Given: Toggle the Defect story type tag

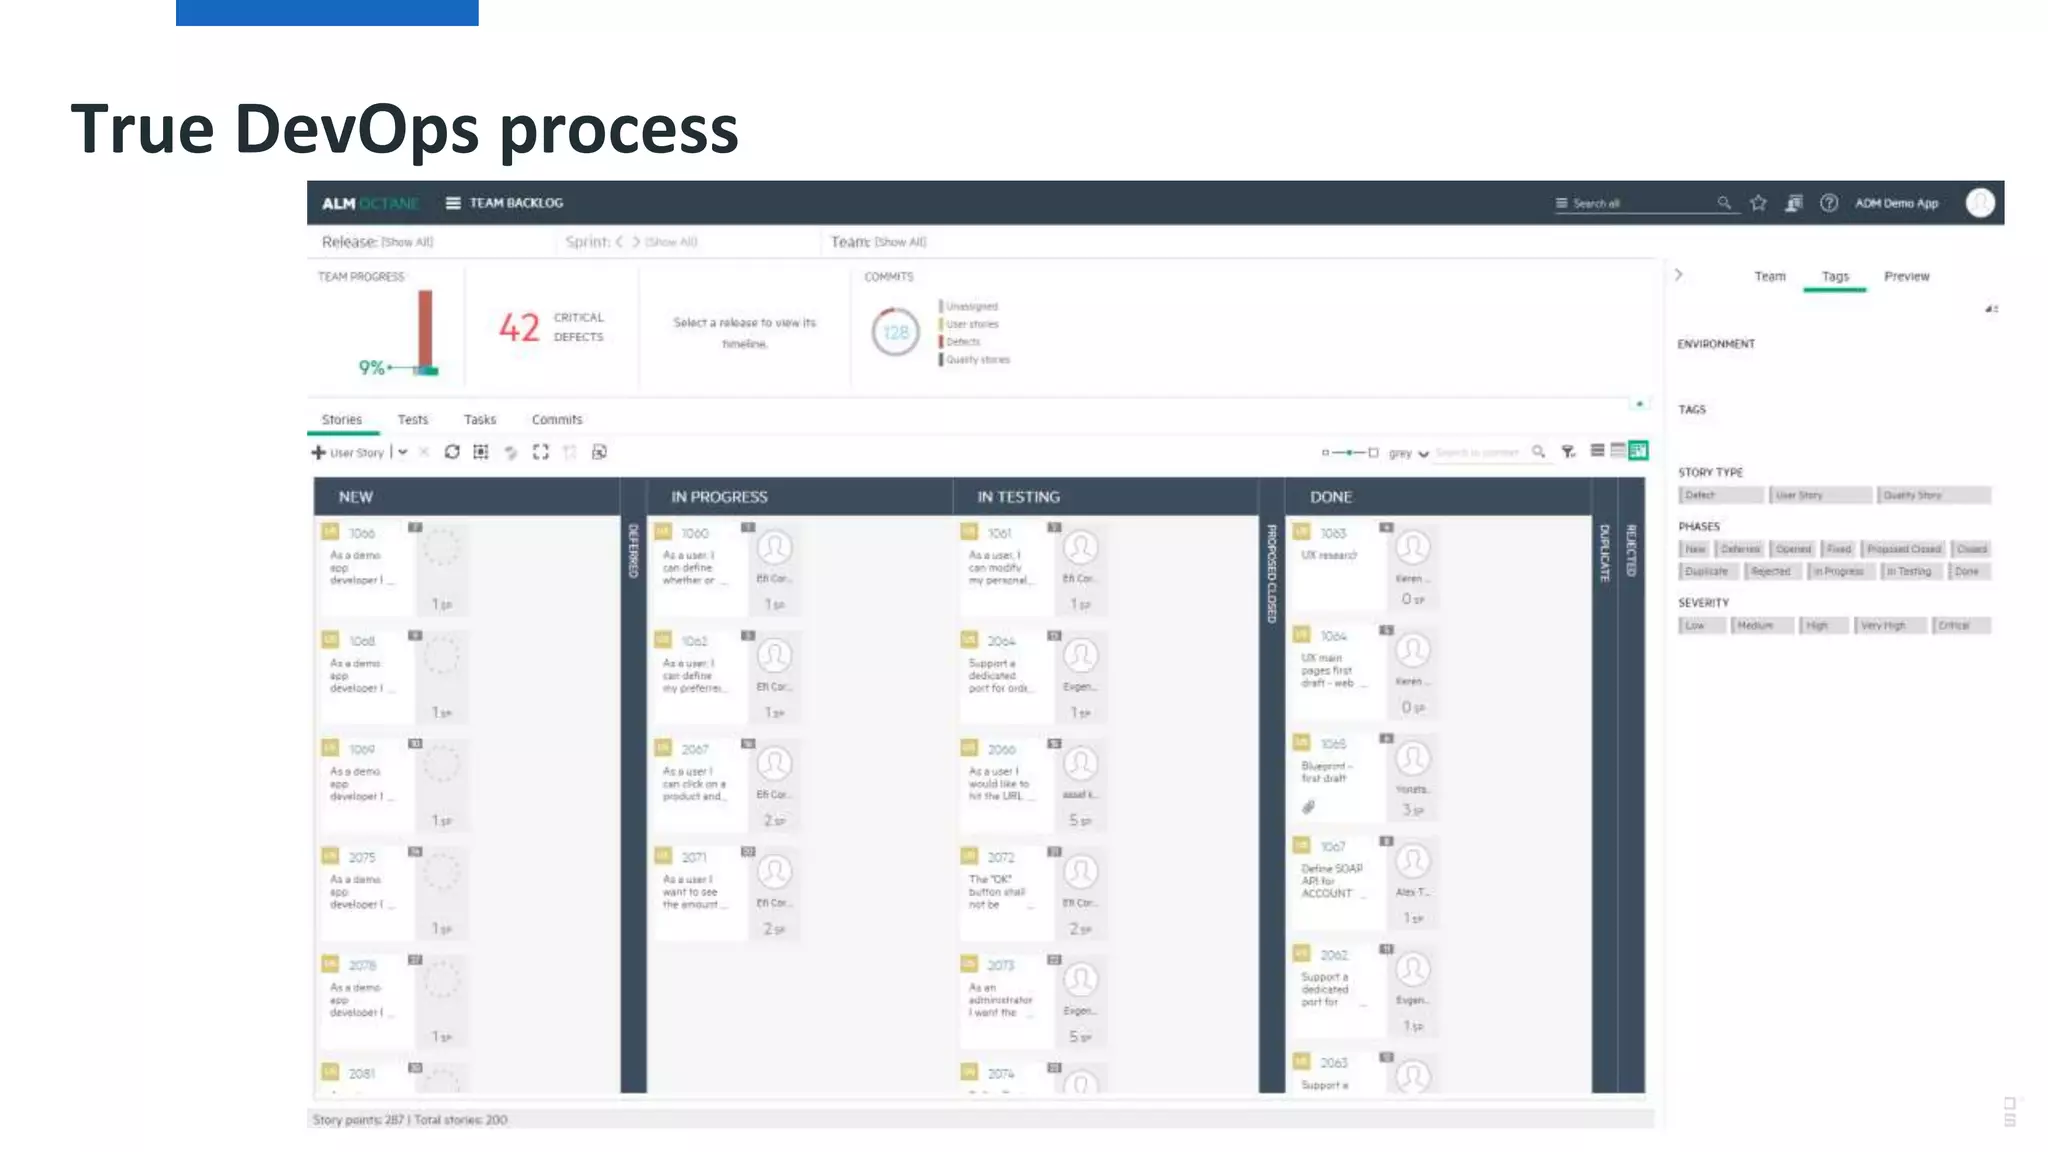Looking at the screenshot, I should 1721,495.
